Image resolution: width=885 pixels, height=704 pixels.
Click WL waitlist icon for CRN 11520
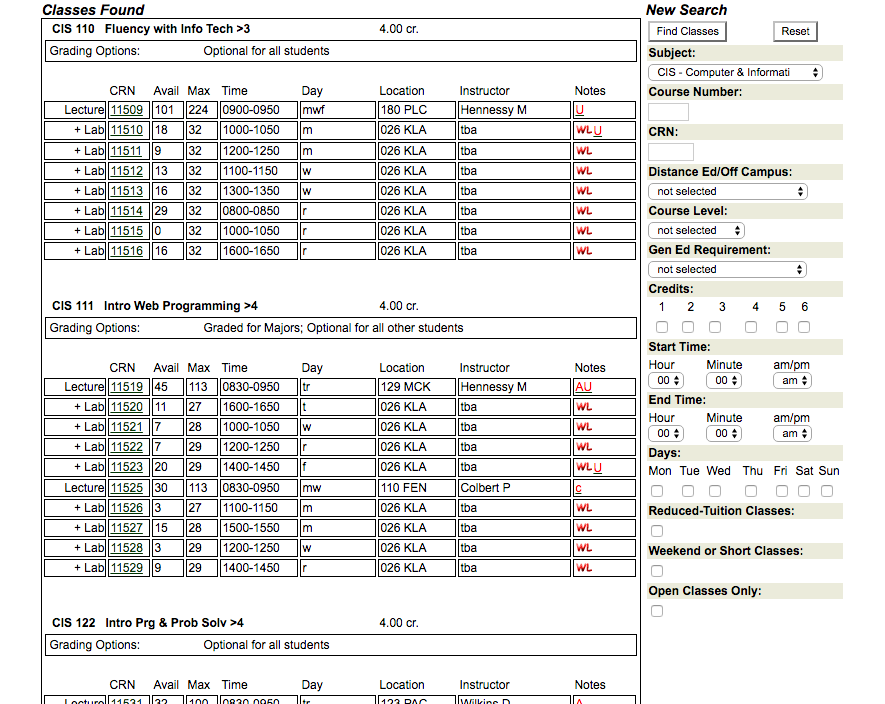pyautogui.click(x=584, y=406)
